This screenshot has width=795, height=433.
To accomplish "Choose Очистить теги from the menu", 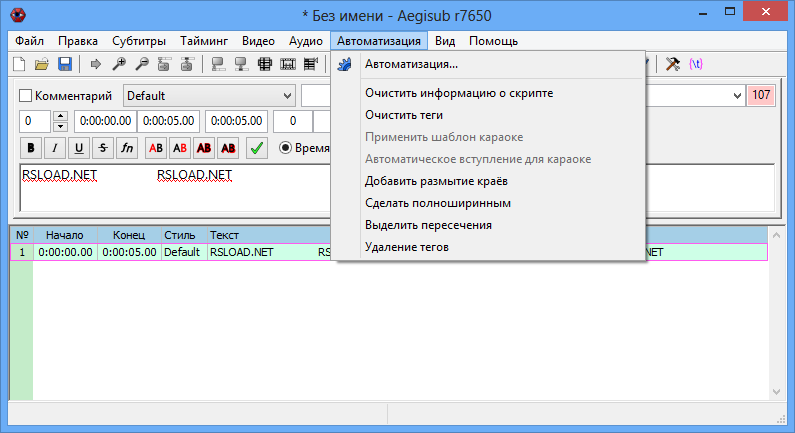I will click(489, 115).
